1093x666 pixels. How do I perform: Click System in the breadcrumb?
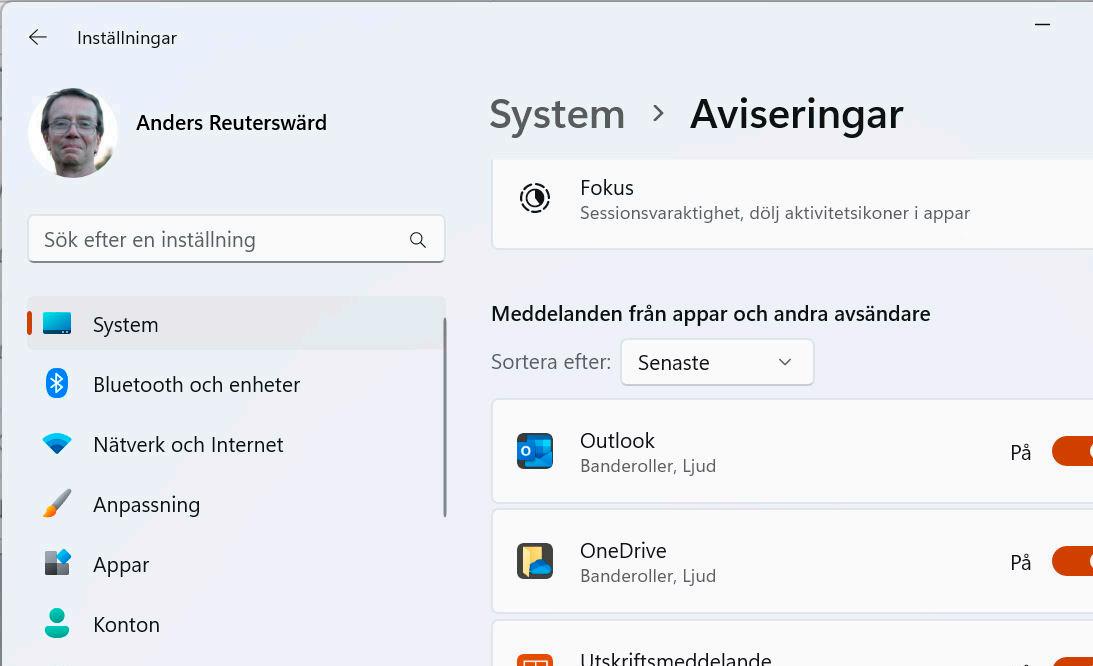coord(557,114)
